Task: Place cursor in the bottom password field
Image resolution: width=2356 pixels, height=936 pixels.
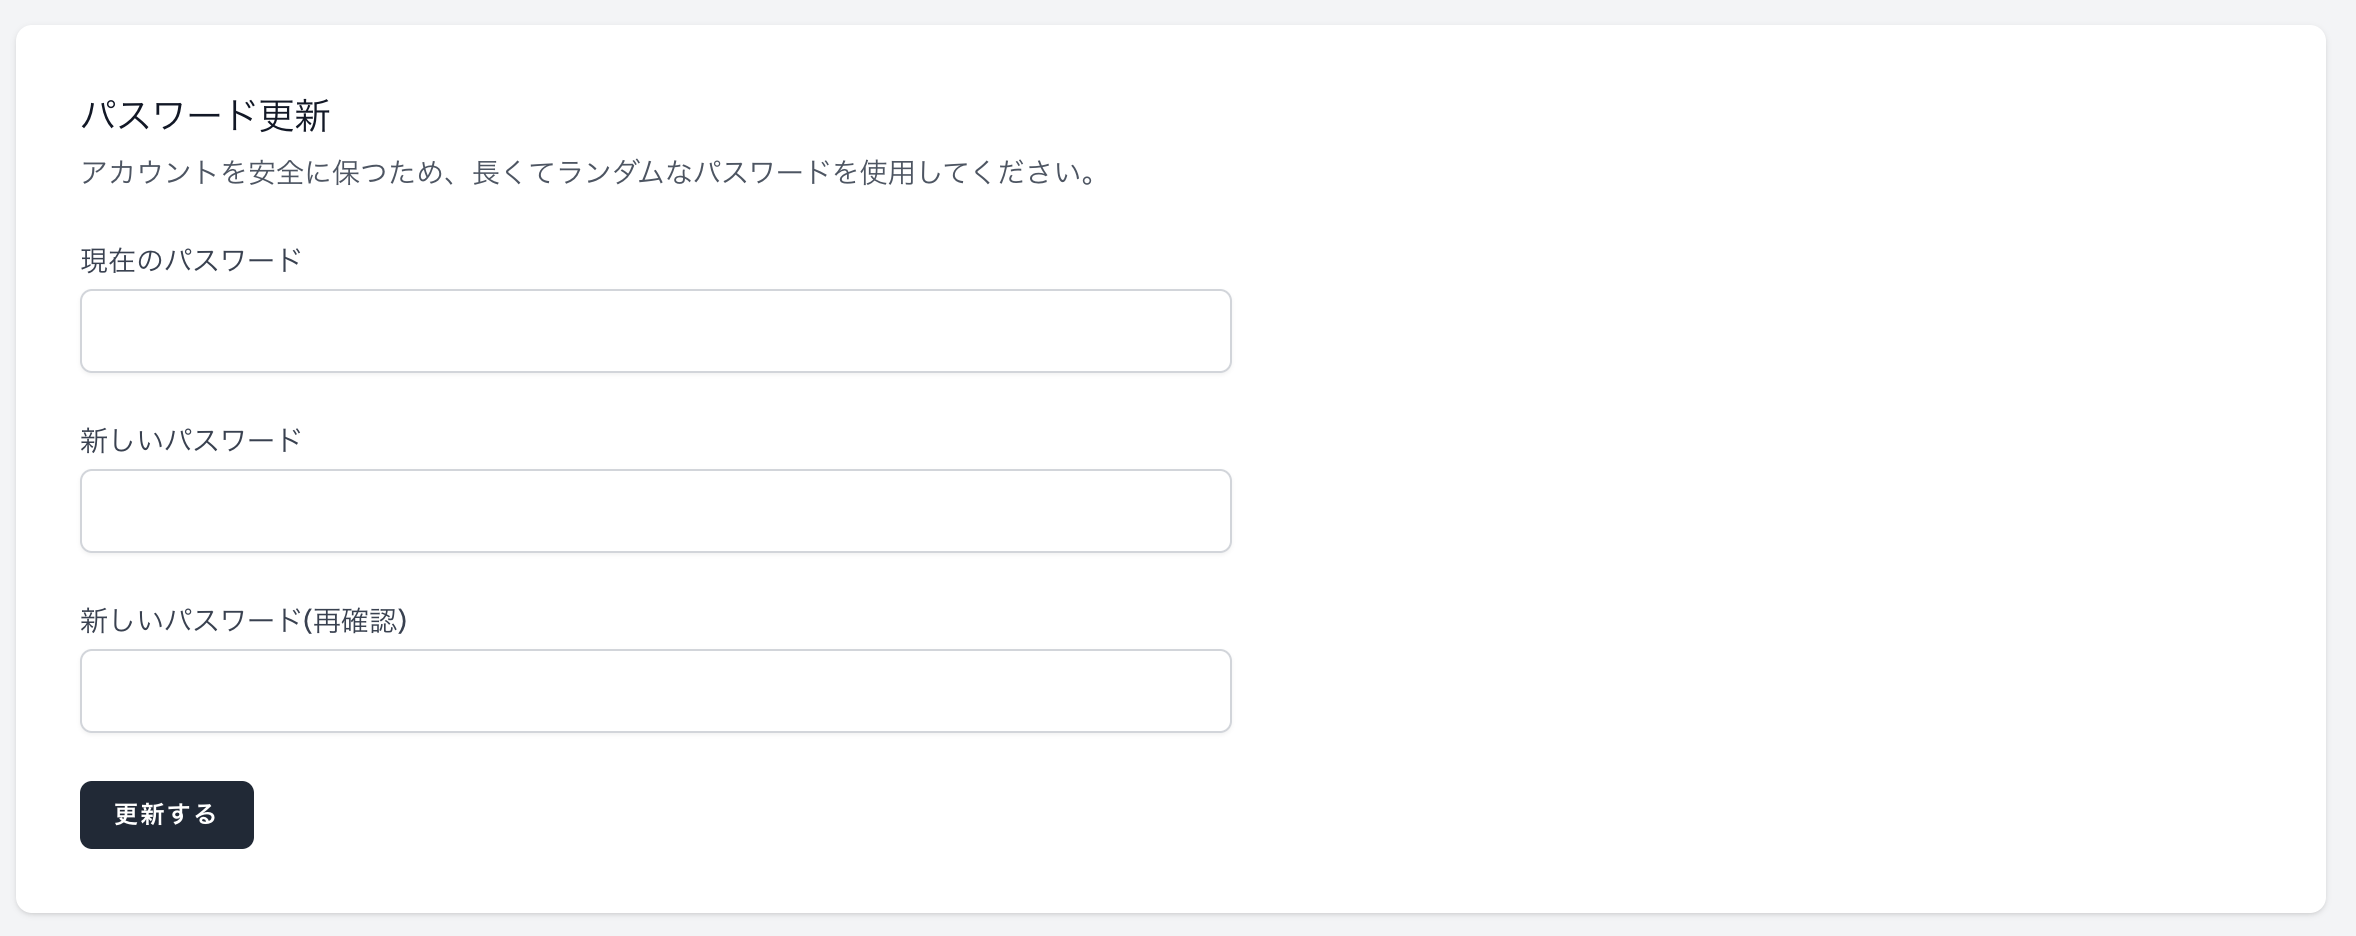Action: [655, 690]
